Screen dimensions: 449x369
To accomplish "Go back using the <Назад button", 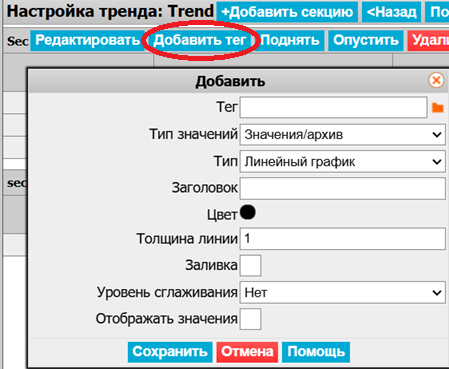I will coord(391,12).
